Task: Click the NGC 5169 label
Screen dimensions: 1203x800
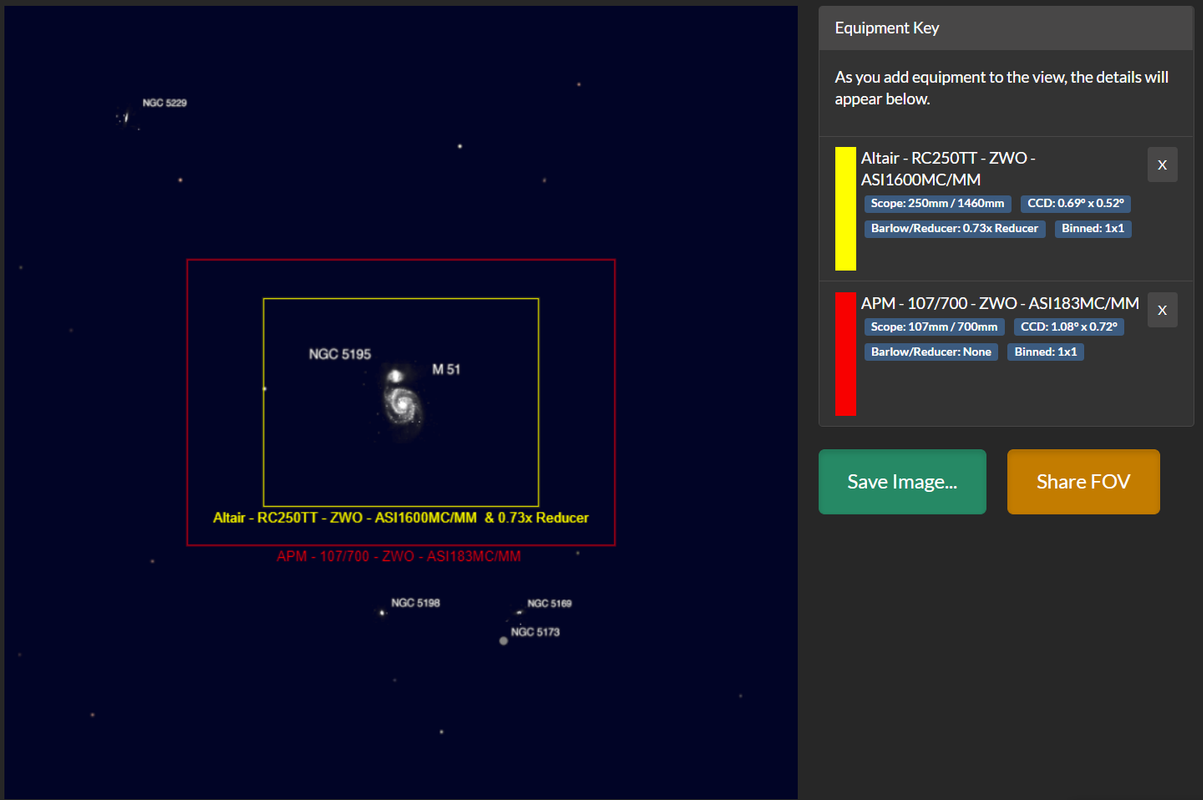Action: (x=549, y=604)
